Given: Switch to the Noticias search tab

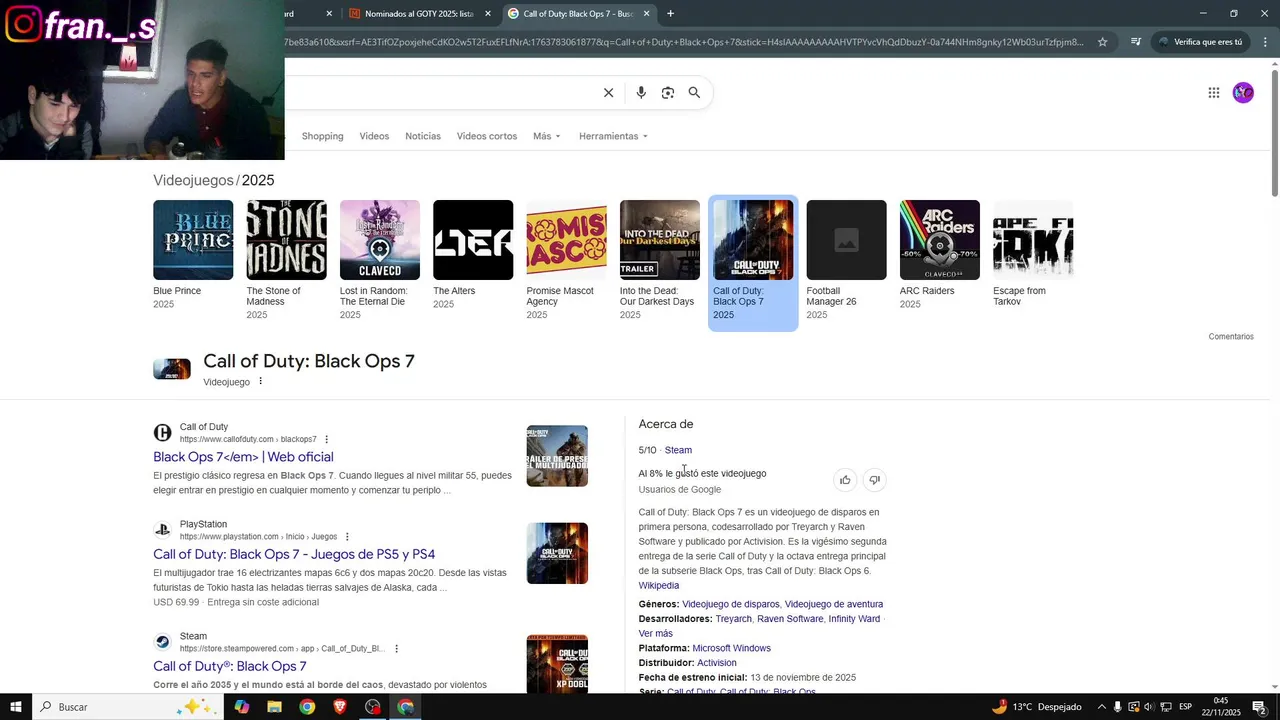Looking at the screenshot, I should 423,136.
